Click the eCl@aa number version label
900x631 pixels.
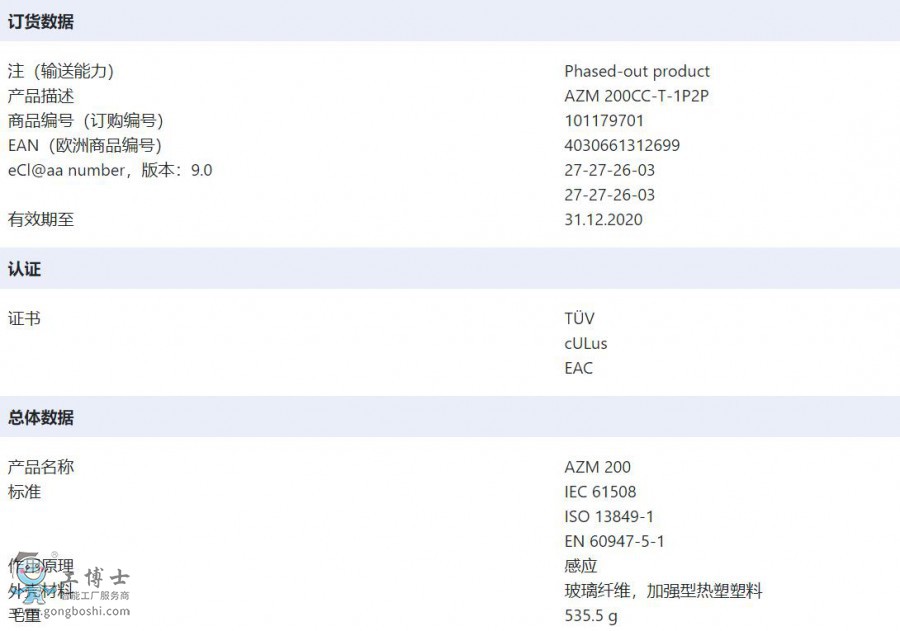click(110, 170)
